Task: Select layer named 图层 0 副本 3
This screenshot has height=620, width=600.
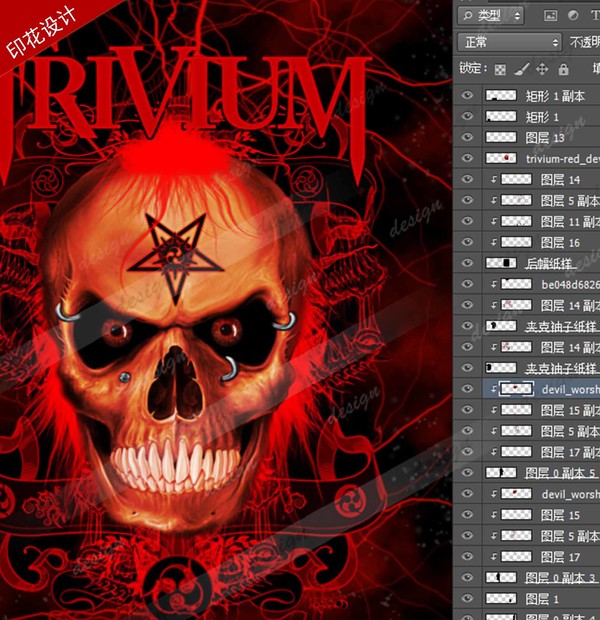Action: pyautogui.click(x=560, y=578)
